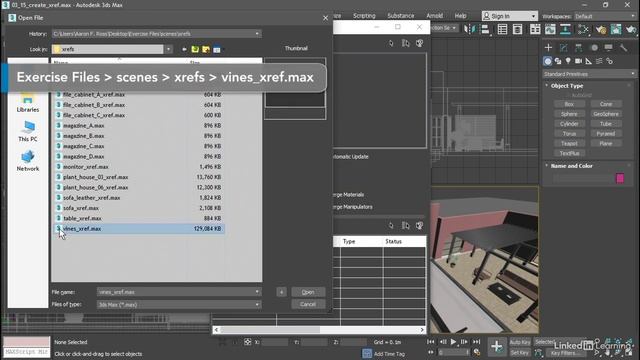Viewport: 640px width, 360px height.
Task: Open Rendered Frame Window icon
Action: pyautogui.click(x=616, y=29)
